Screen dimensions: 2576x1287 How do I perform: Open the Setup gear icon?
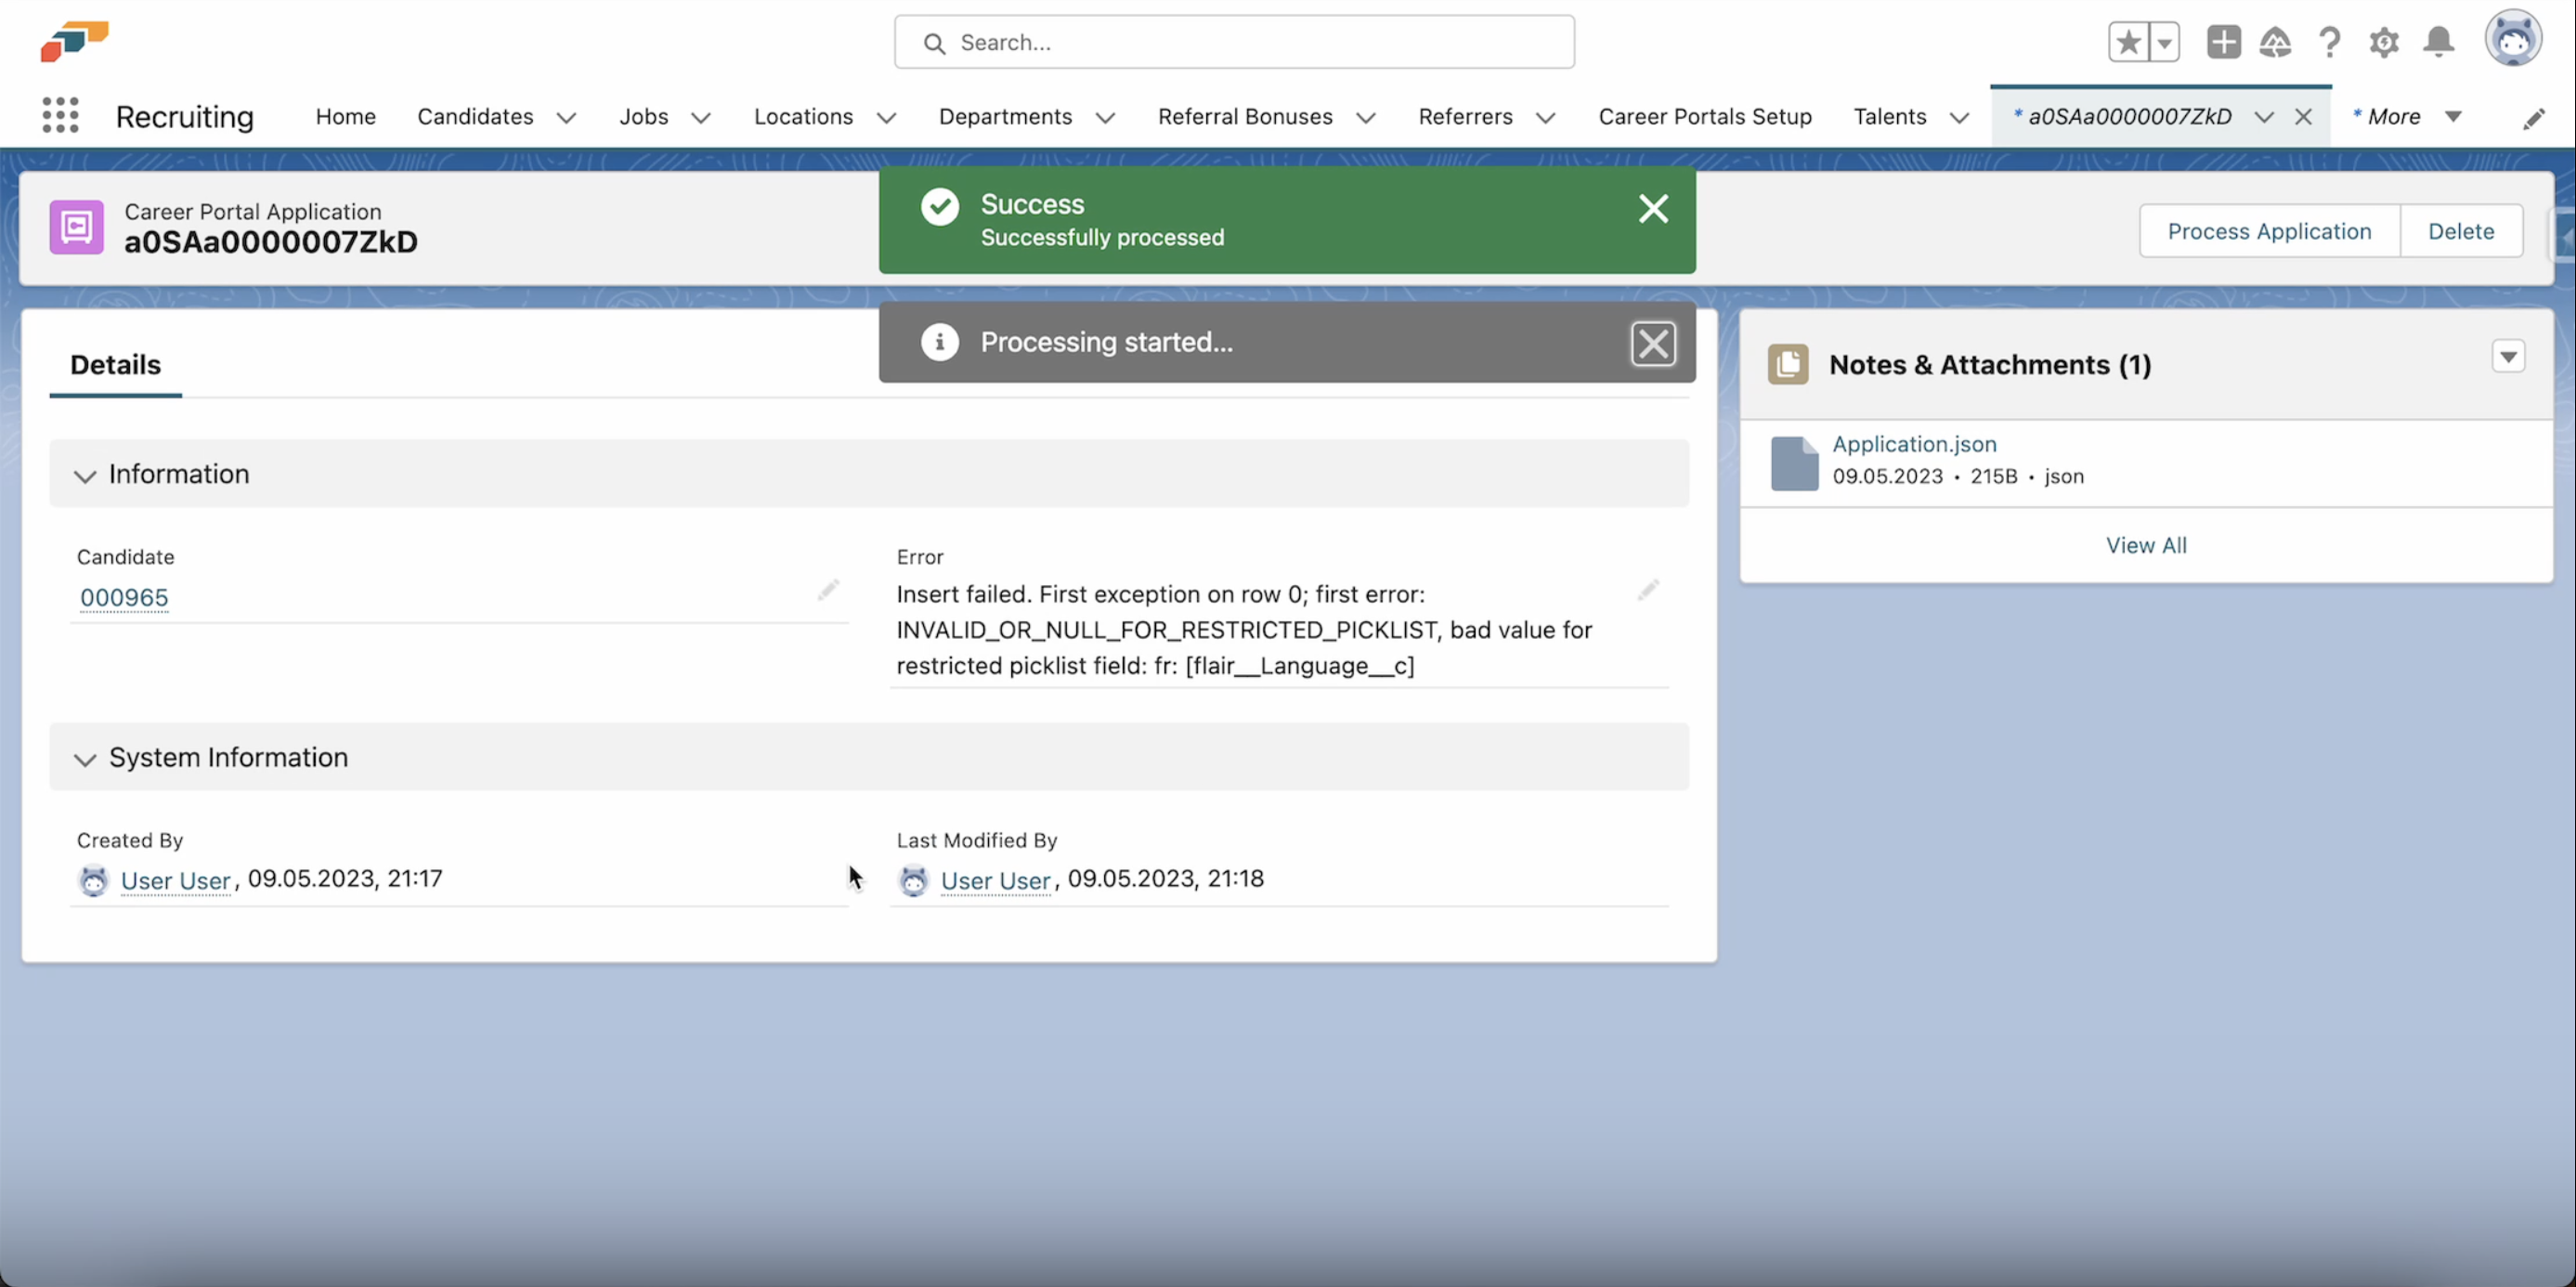[2384, 42]
